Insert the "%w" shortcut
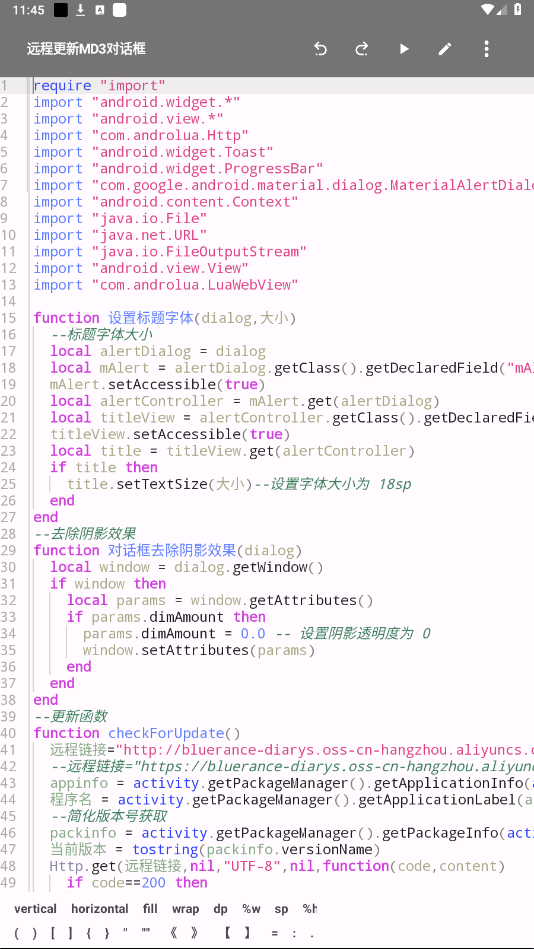534x949 pixels. pyautogui.click(x=251, y=908)
